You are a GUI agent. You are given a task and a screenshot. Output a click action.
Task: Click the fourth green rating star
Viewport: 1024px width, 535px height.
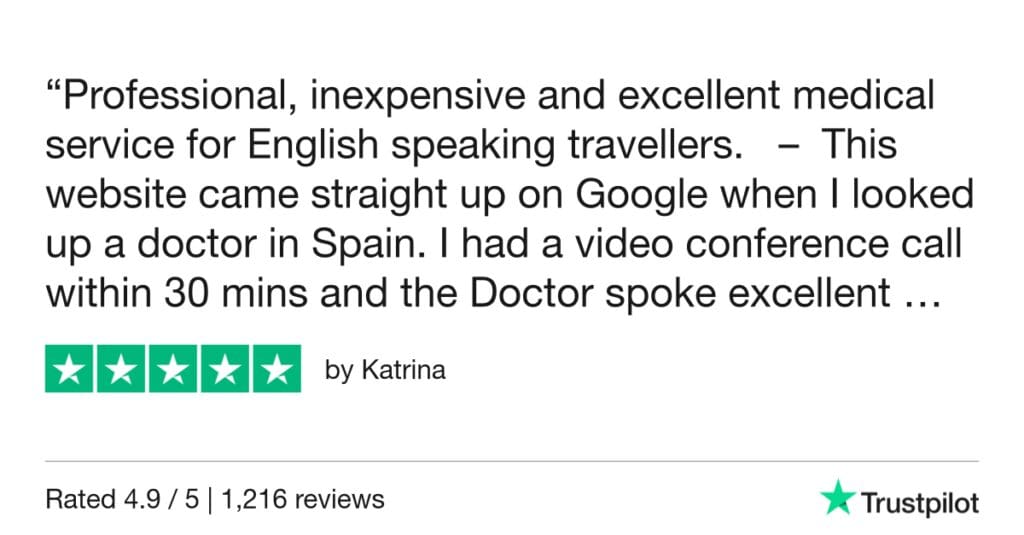click(x=224, y=369)
